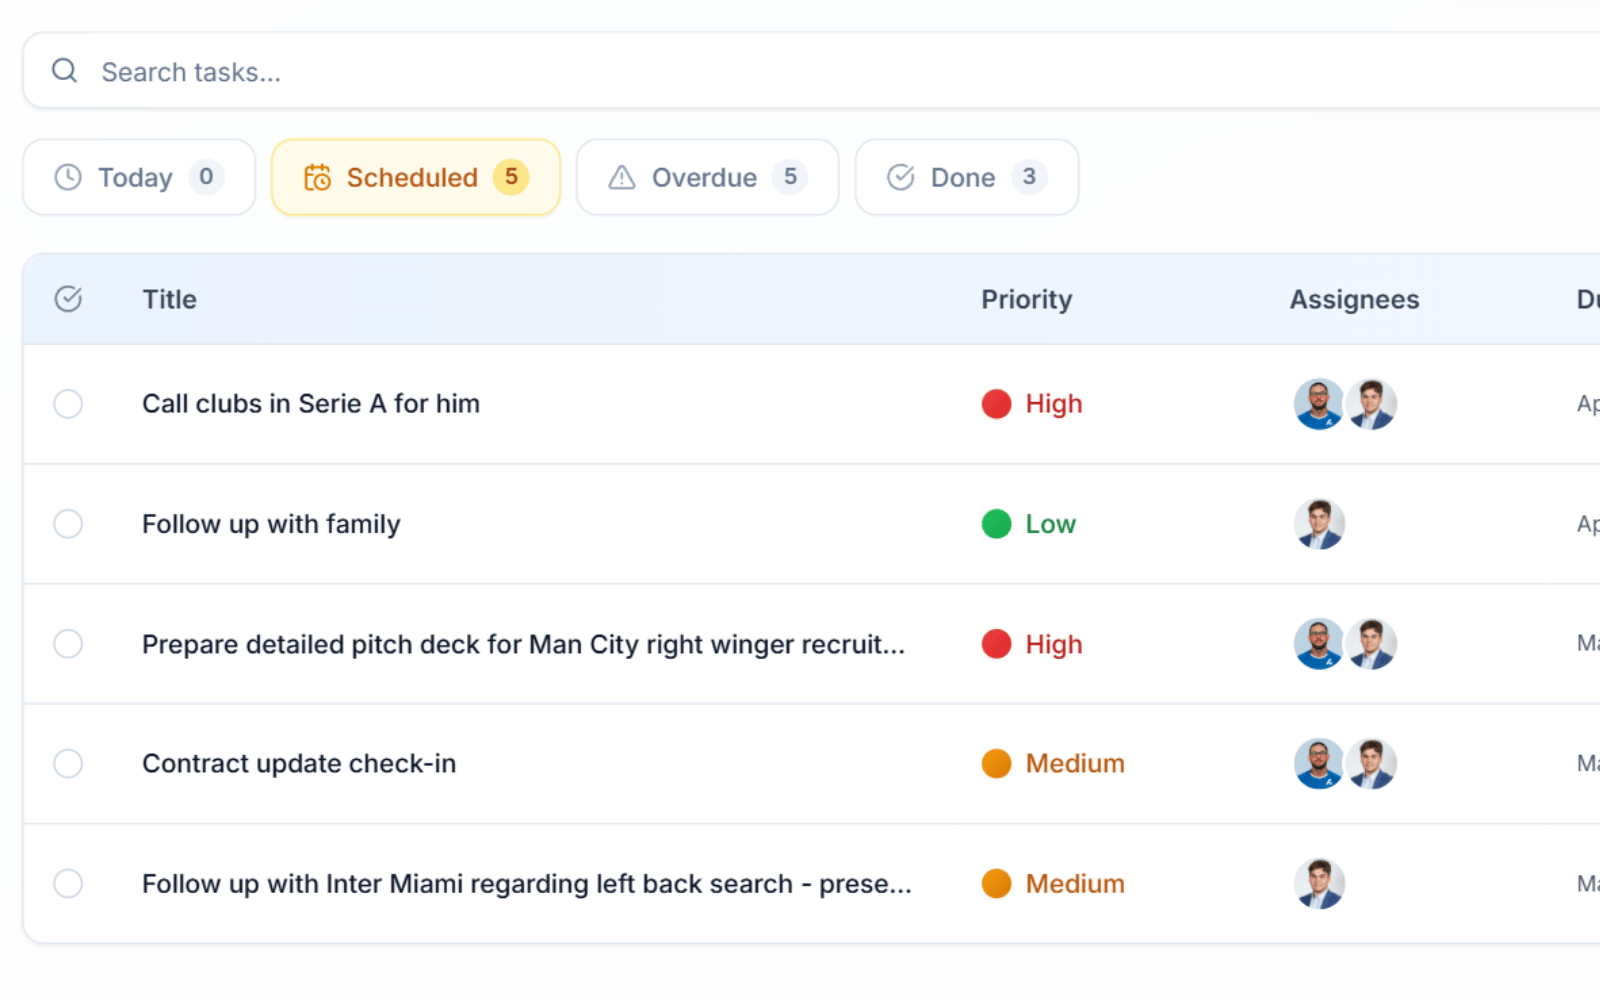
Task: Check off 'Contract update check-in' task
Action: (68, 764)
